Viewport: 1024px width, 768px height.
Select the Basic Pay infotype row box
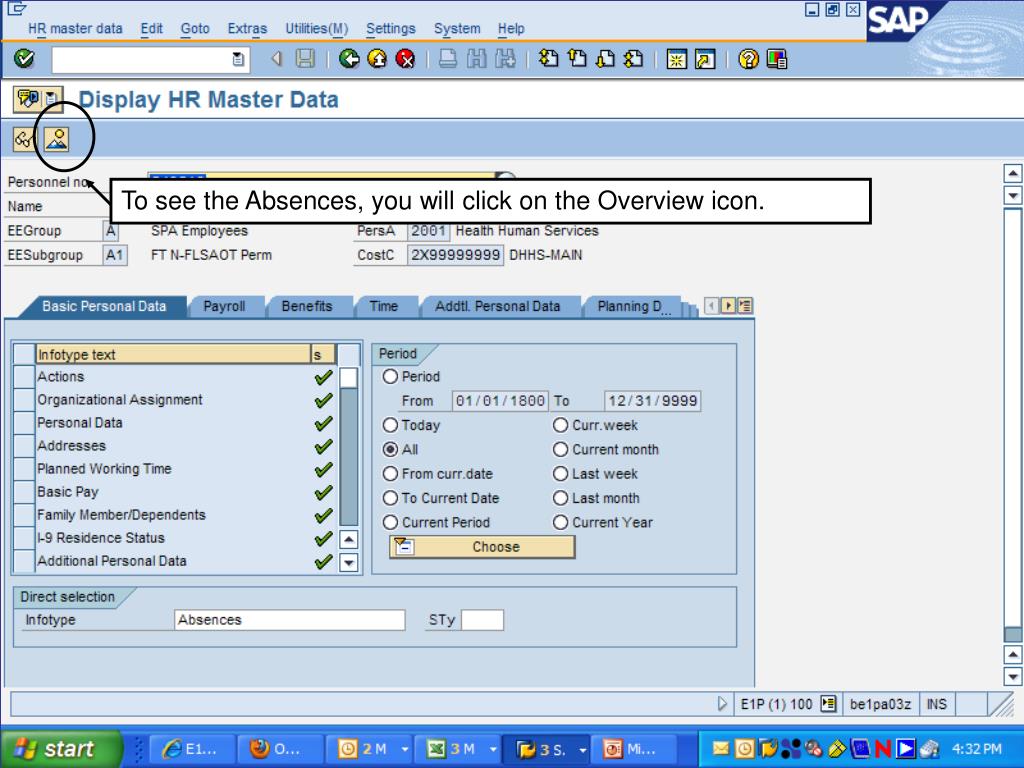point(24,492)
